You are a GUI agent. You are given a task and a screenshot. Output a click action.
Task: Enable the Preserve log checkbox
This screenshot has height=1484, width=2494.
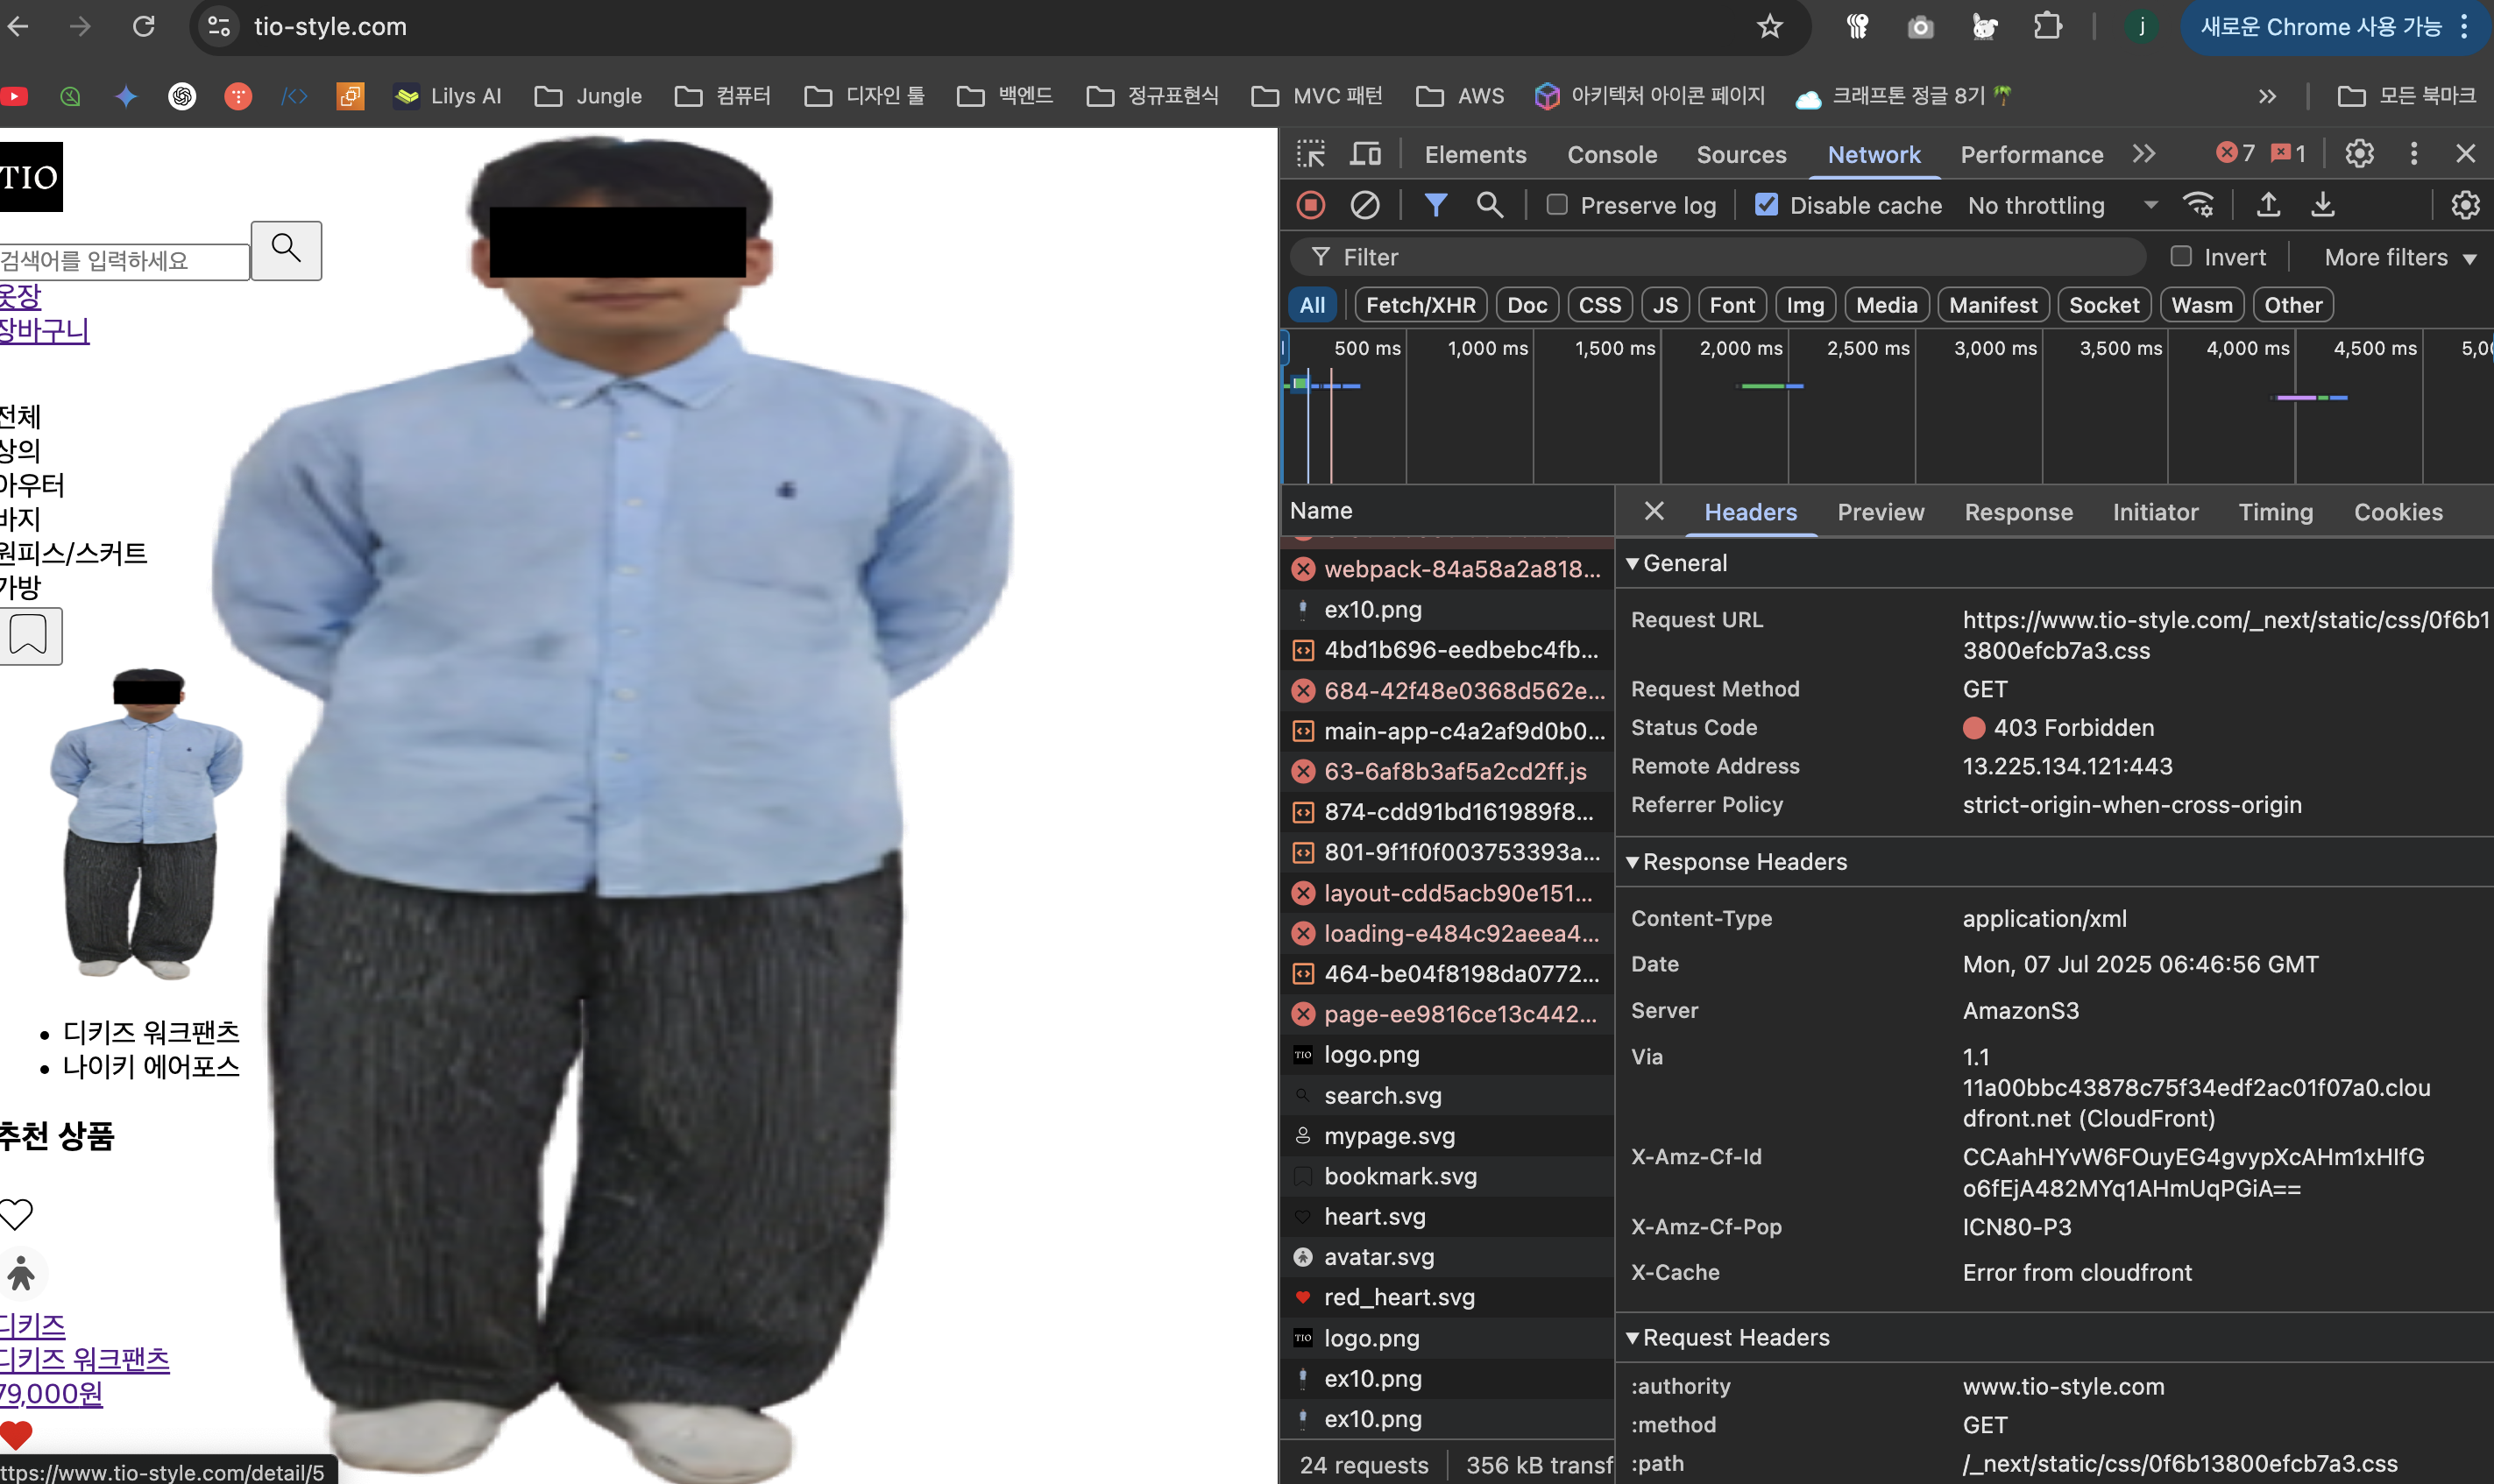tap(1557, 206)
